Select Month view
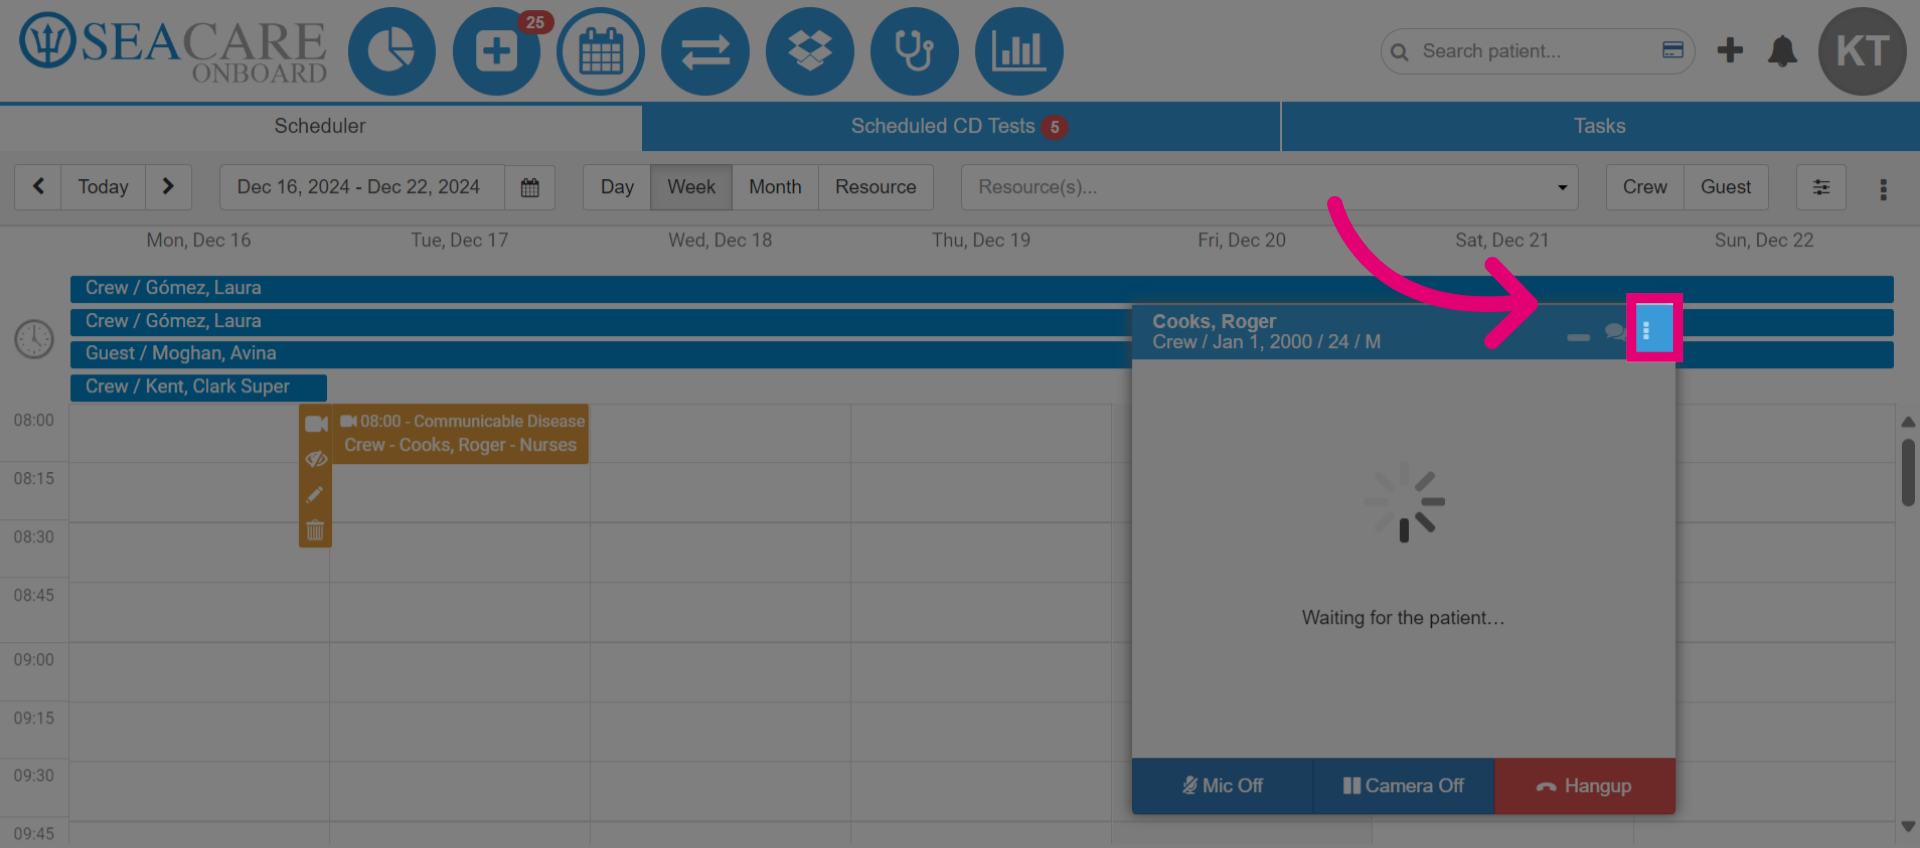 775,187
